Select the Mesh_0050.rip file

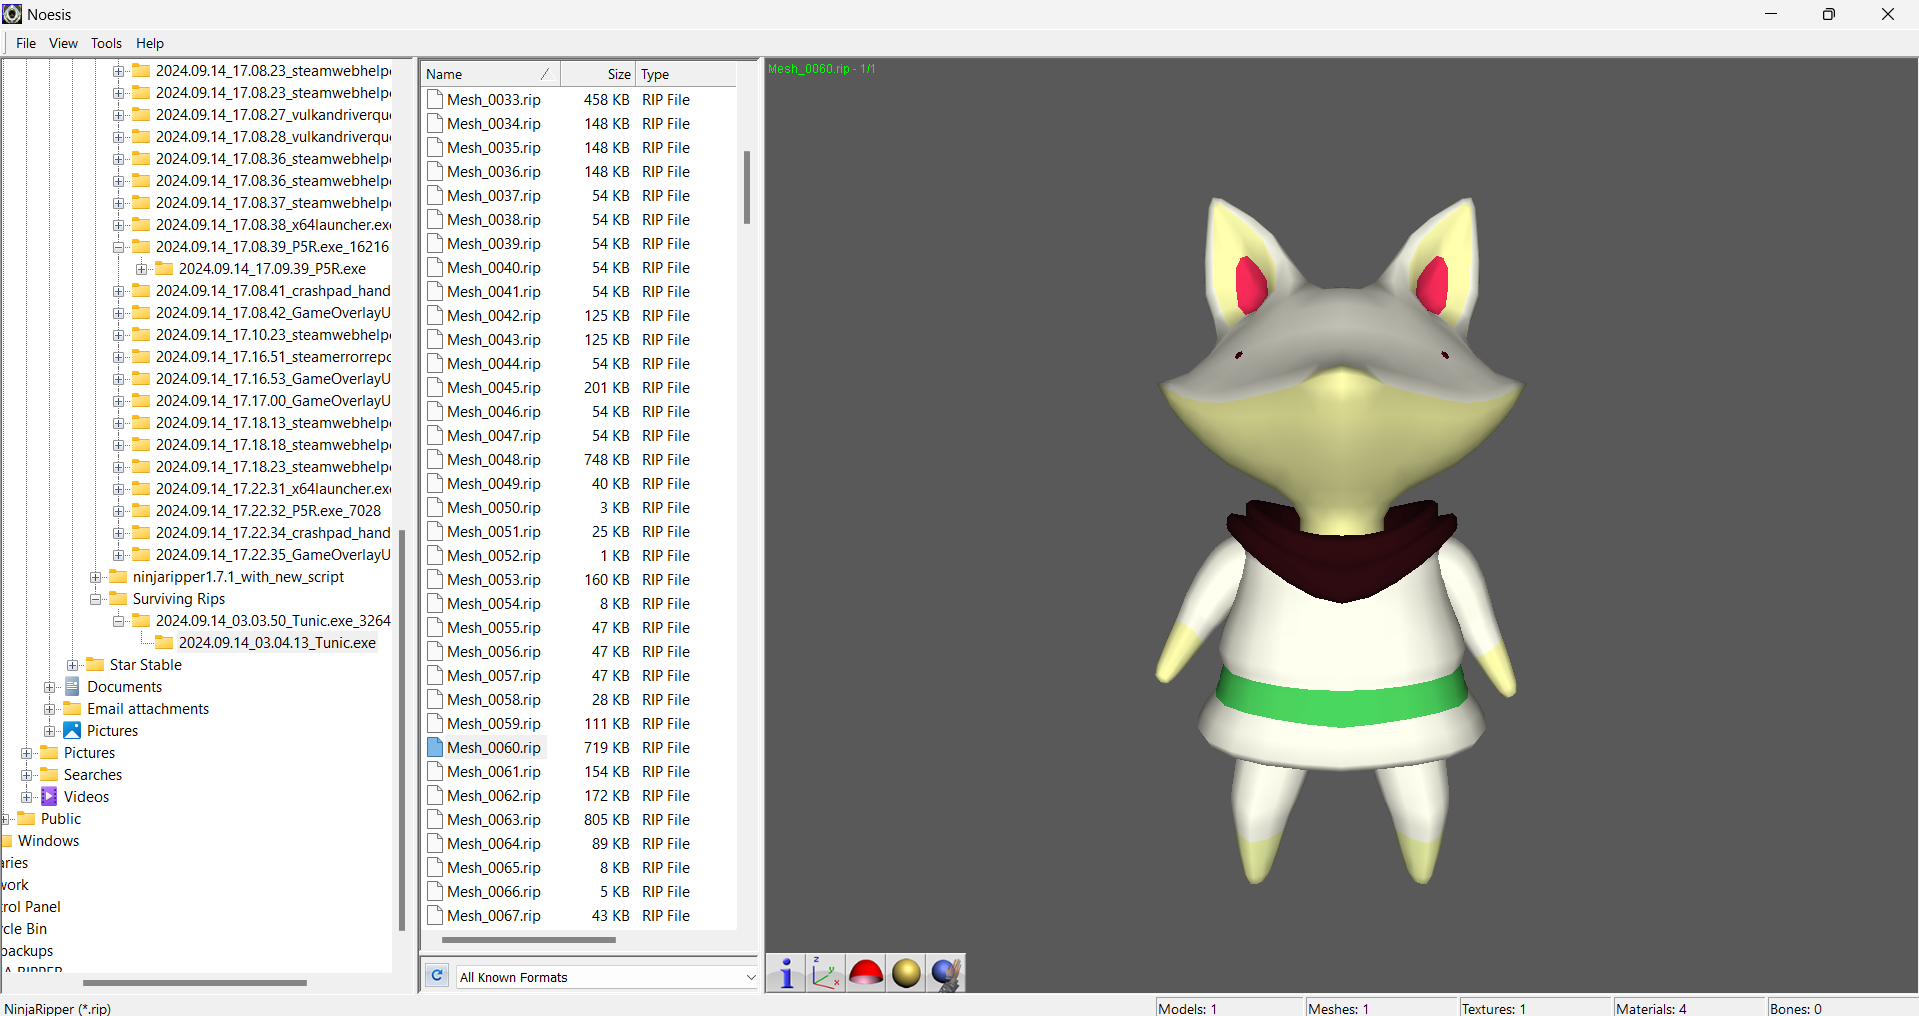pos(493,507)
